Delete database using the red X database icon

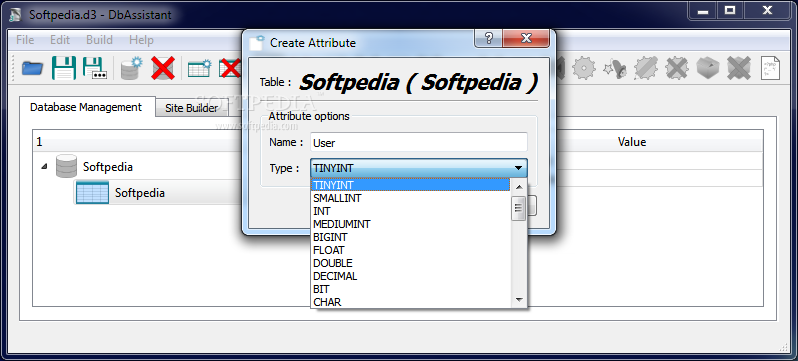[163, 68]
